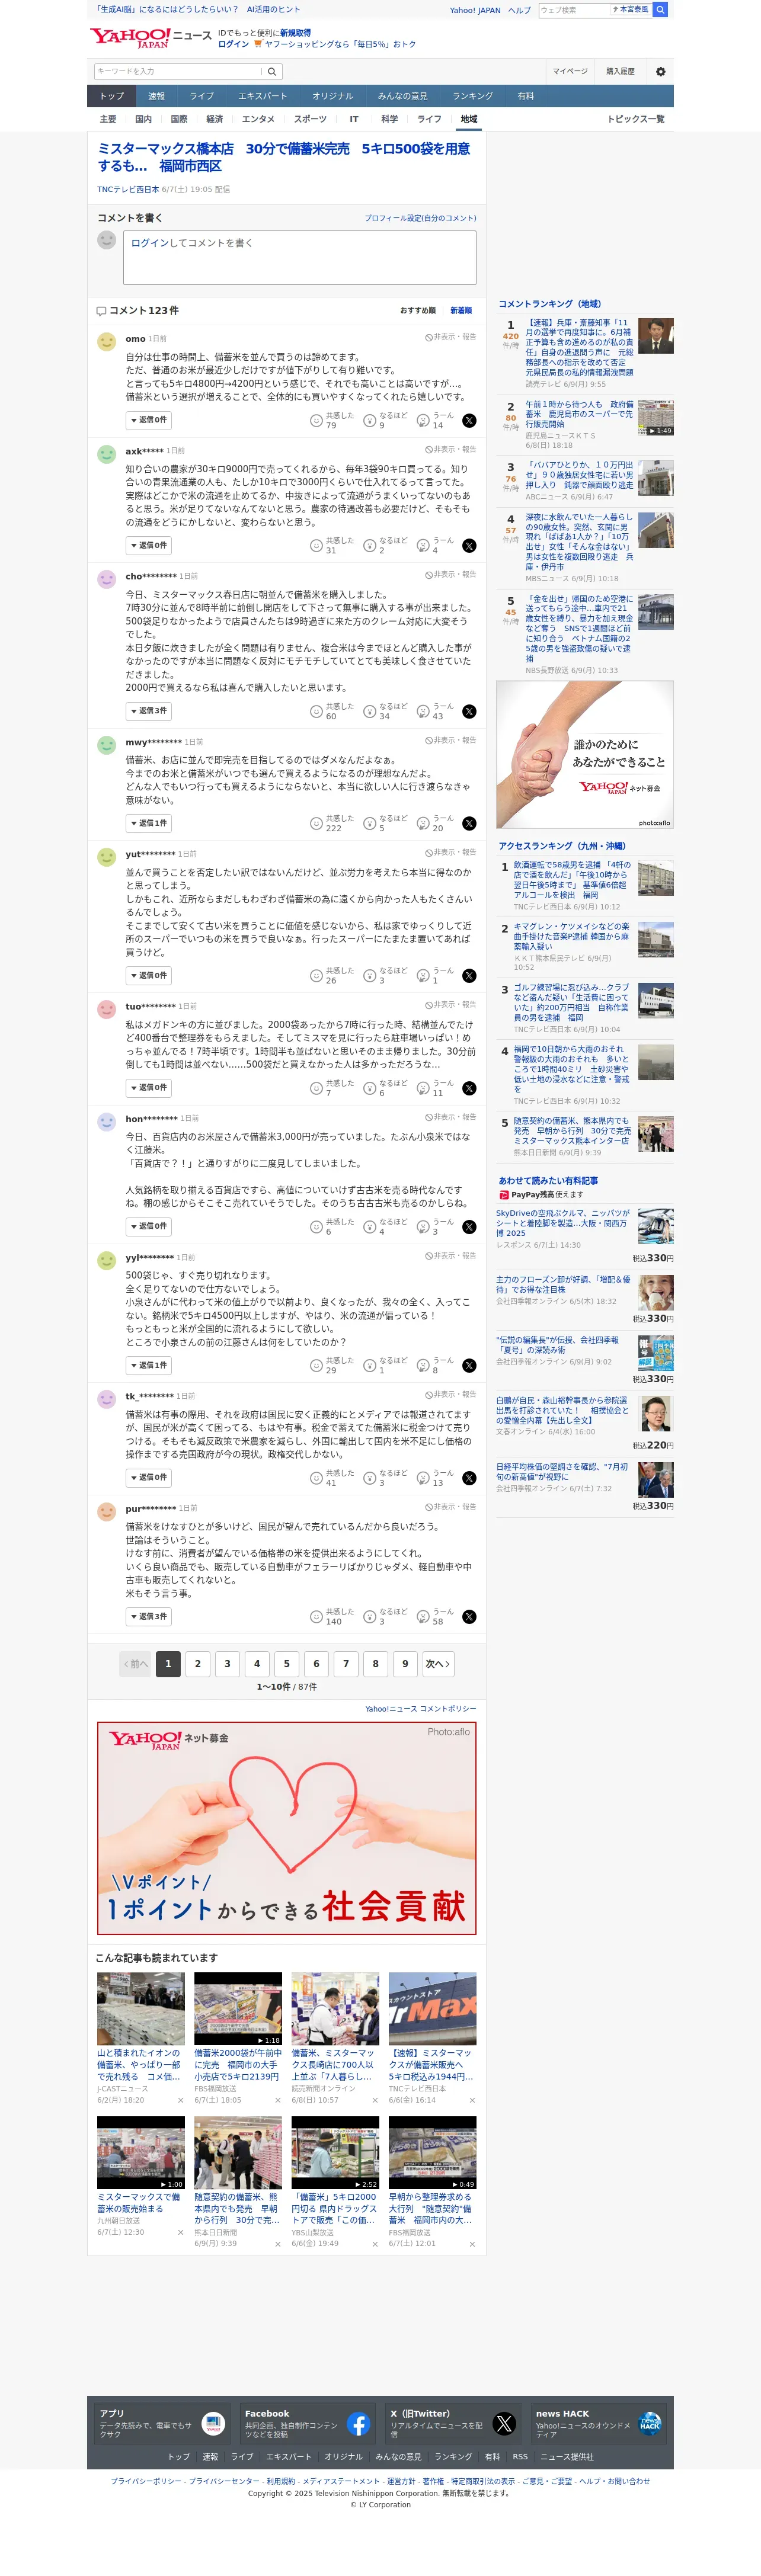Viewport: 761px width, 2576px height.
Task: Open the トピックス一覧 link
Action: point(635,119)
